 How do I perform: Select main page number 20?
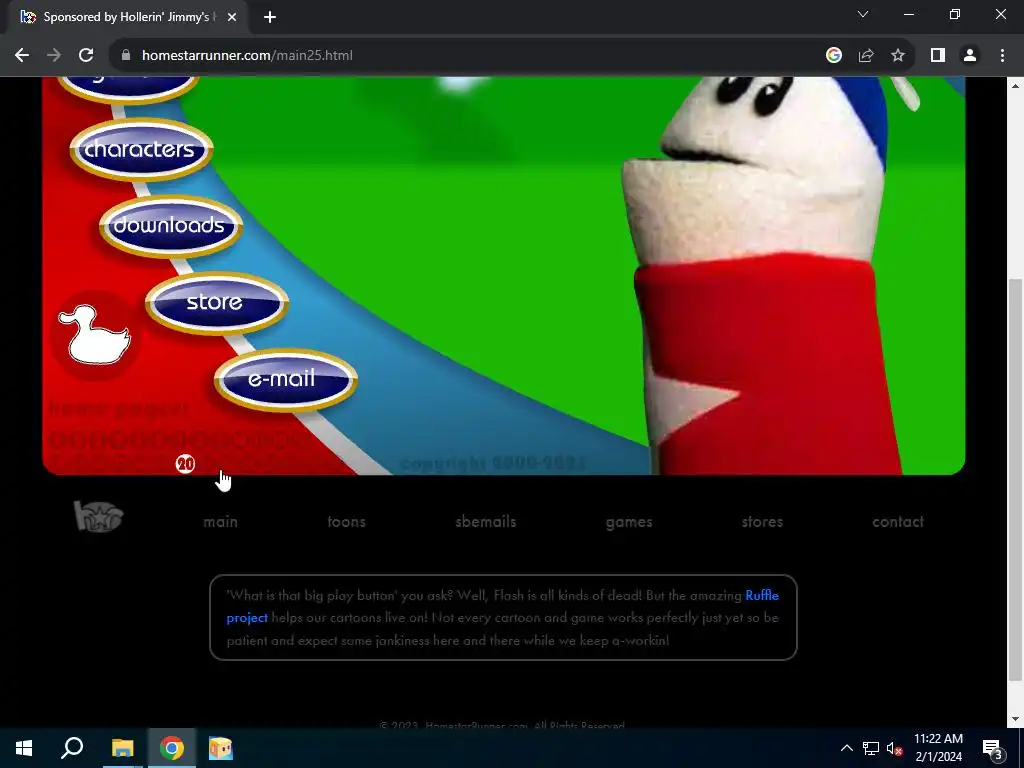tap(185, 464)
